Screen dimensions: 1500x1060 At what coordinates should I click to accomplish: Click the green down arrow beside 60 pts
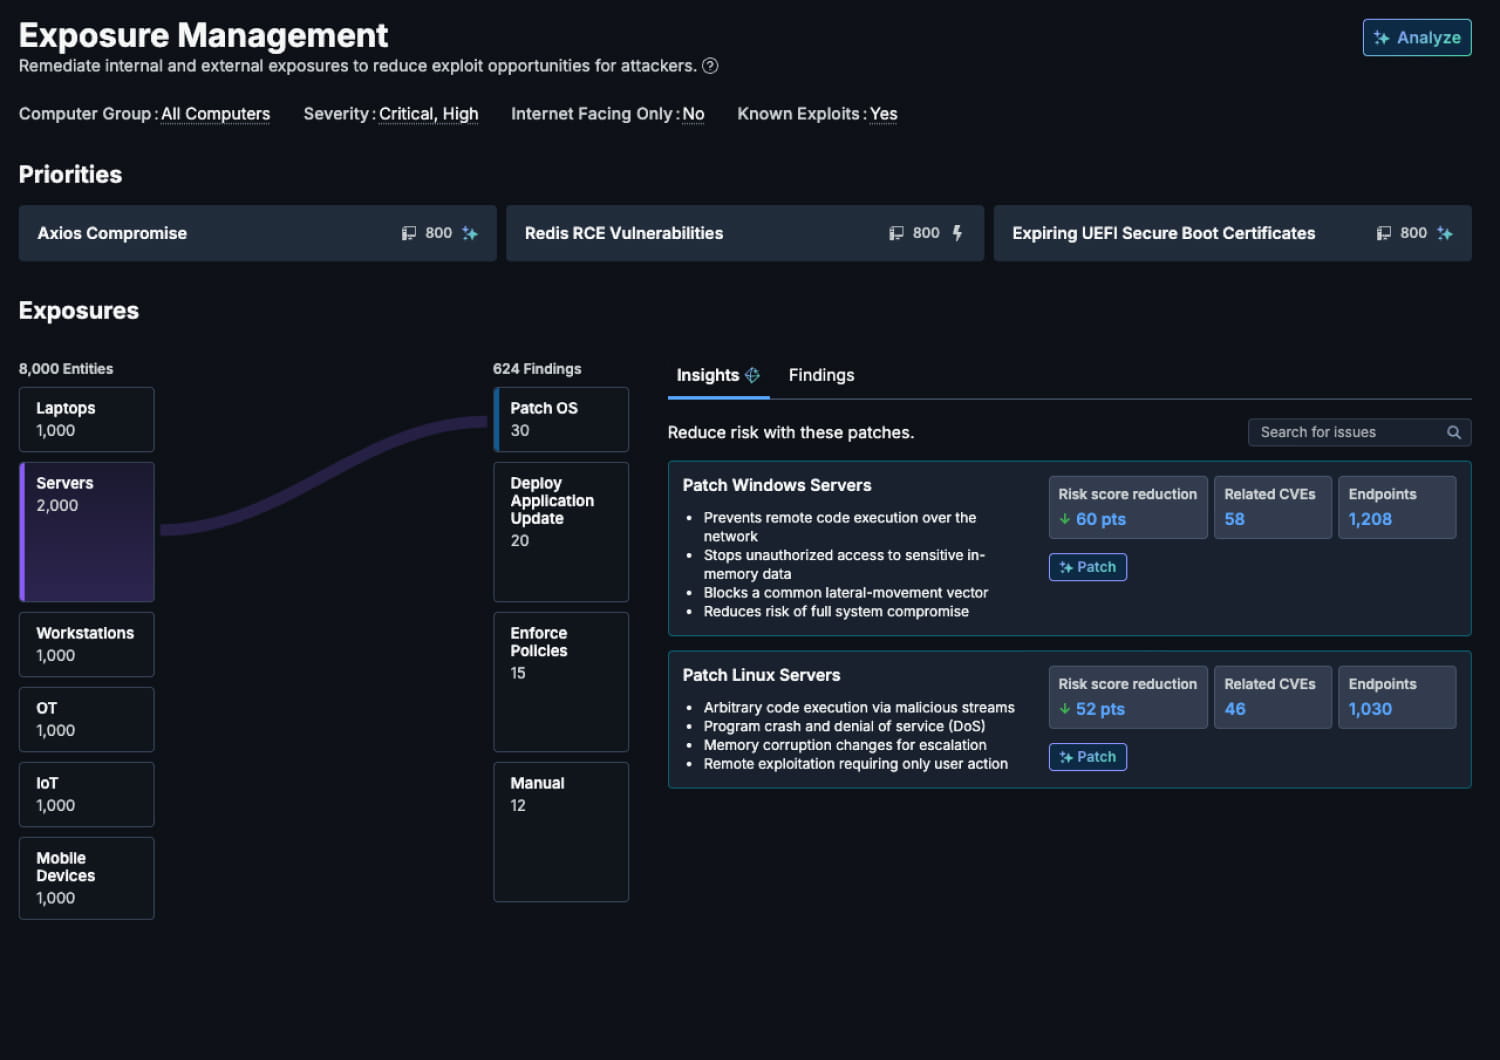tap(1065, 519)
